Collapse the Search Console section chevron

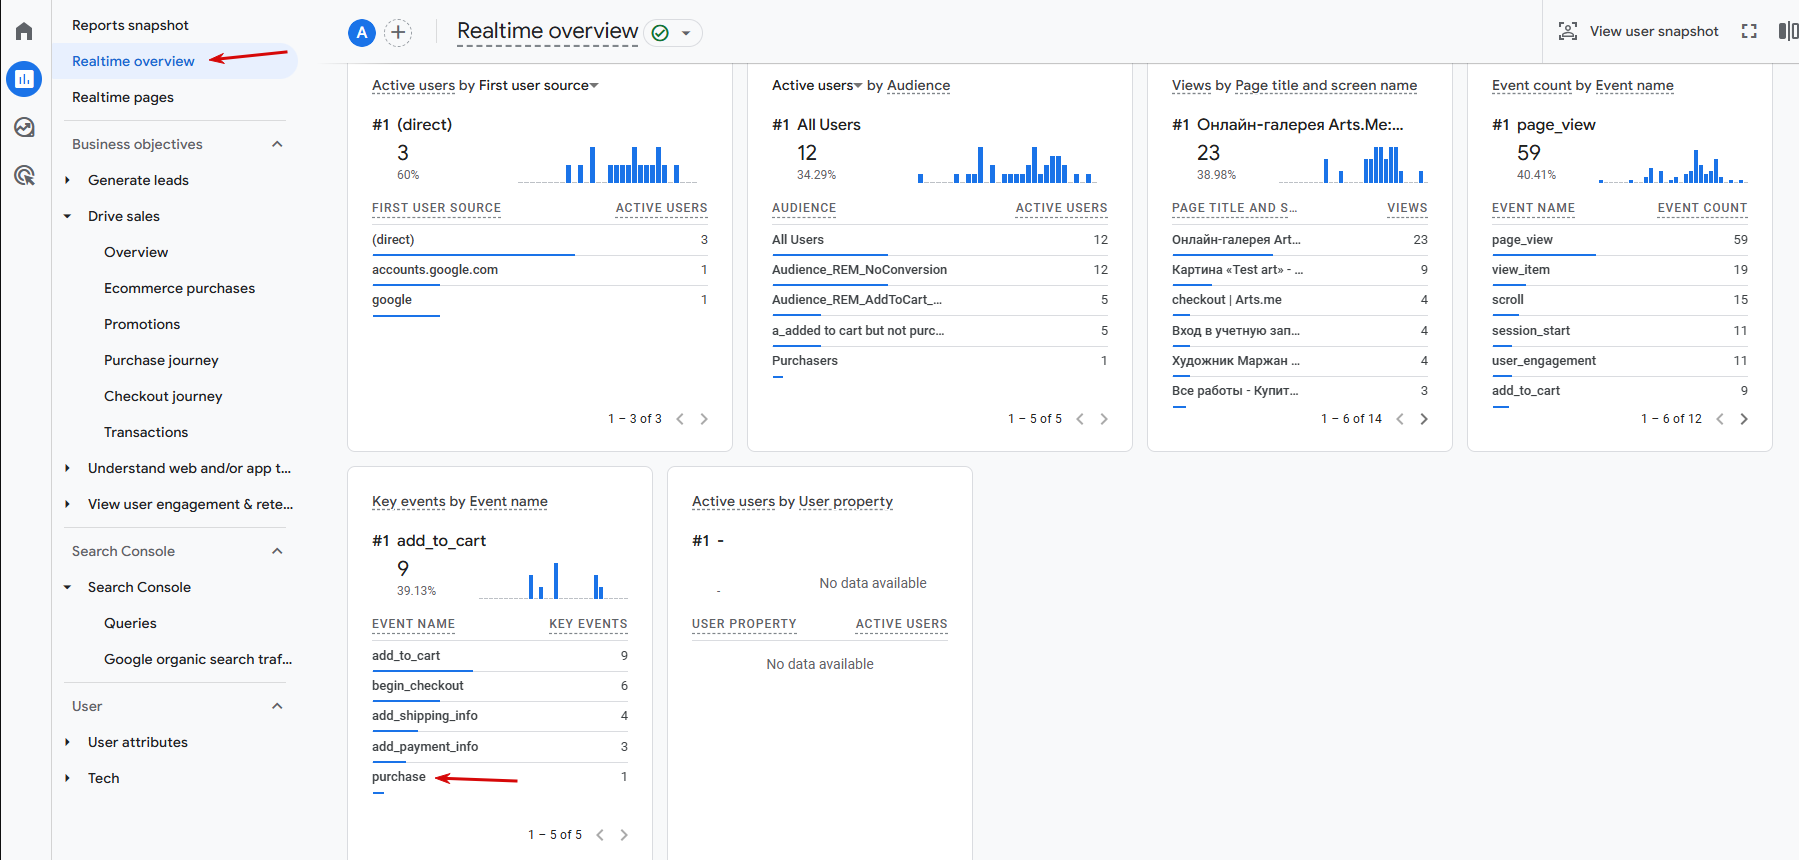click(277, 551)
